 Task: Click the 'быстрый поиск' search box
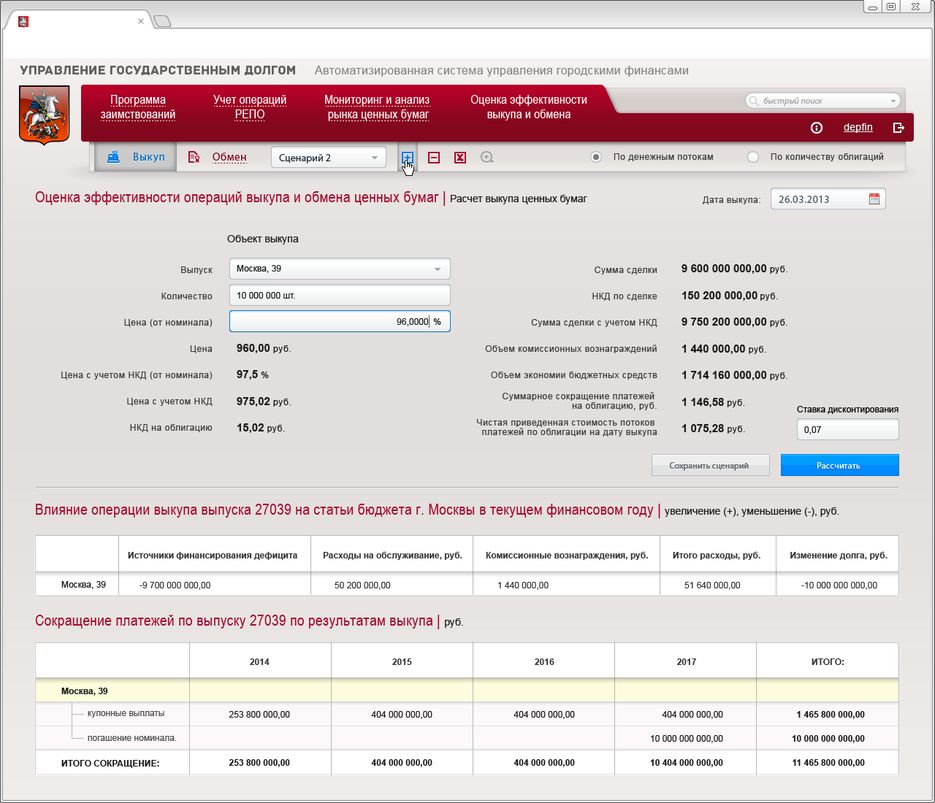pyautogui.click(x=822, y=101)
